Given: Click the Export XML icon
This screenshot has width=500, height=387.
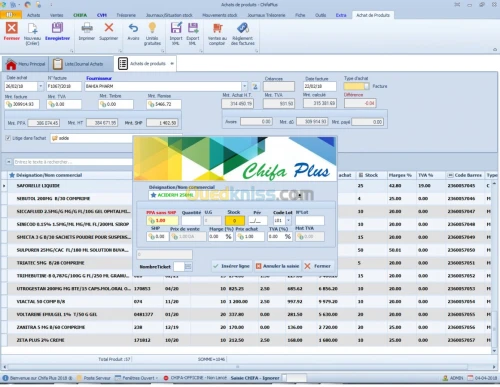Looking at the screenshot, I should coord(193,33).
